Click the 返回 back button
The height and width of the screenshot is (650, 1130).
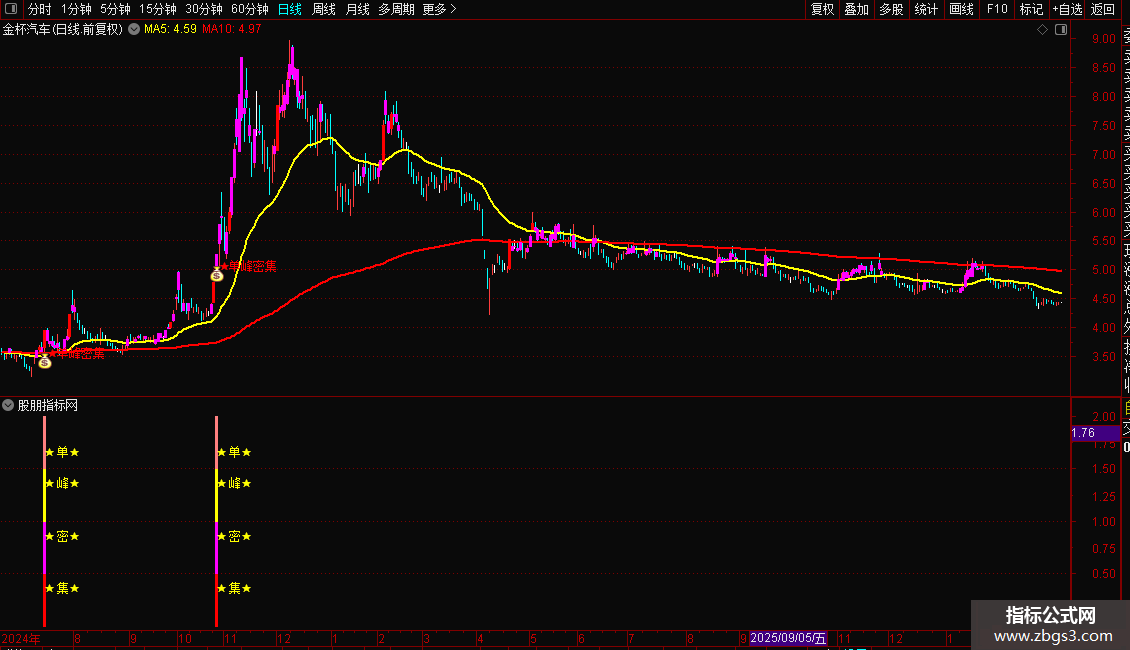click(x=1103, y=9)
